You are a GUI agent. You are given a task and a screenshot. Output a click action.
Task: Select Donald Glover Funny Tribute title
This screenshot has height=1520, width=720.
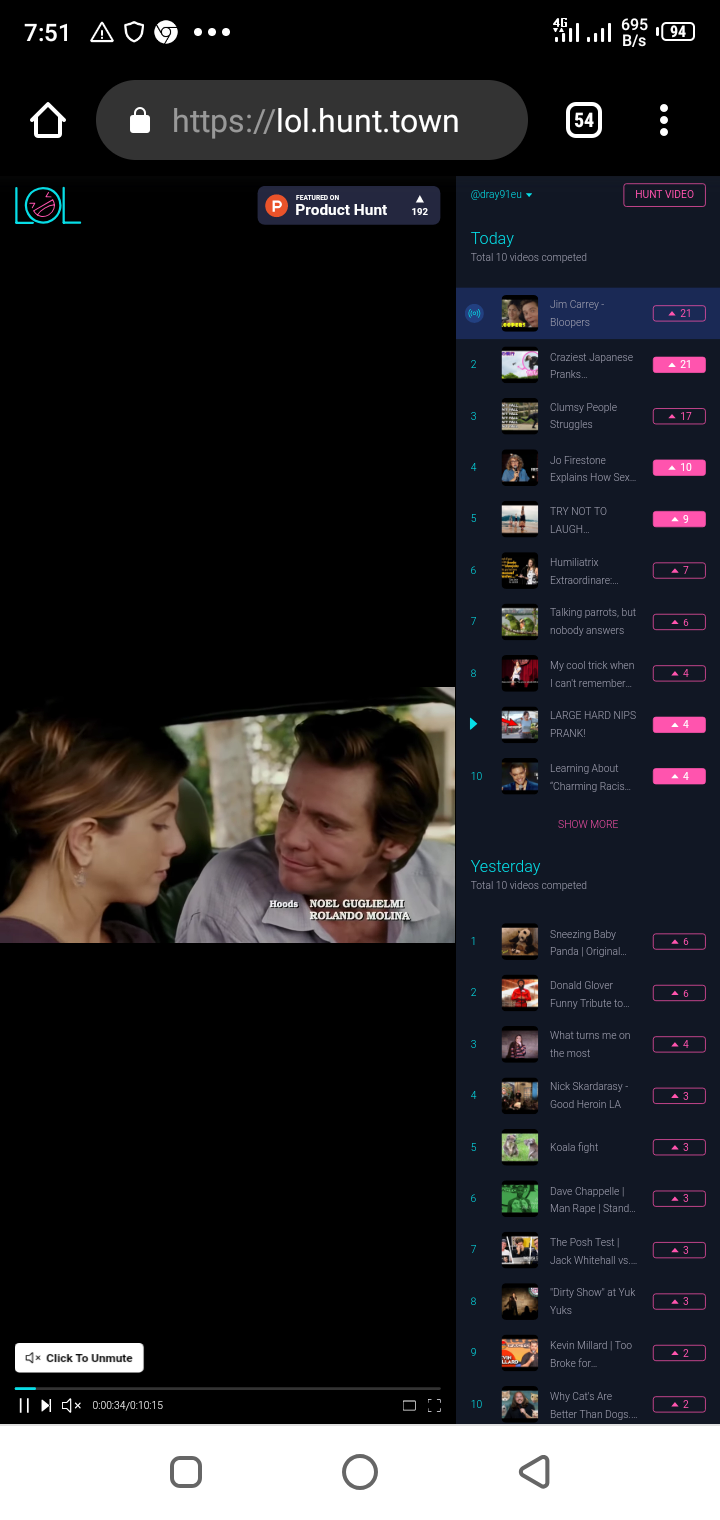coord(589,994)
